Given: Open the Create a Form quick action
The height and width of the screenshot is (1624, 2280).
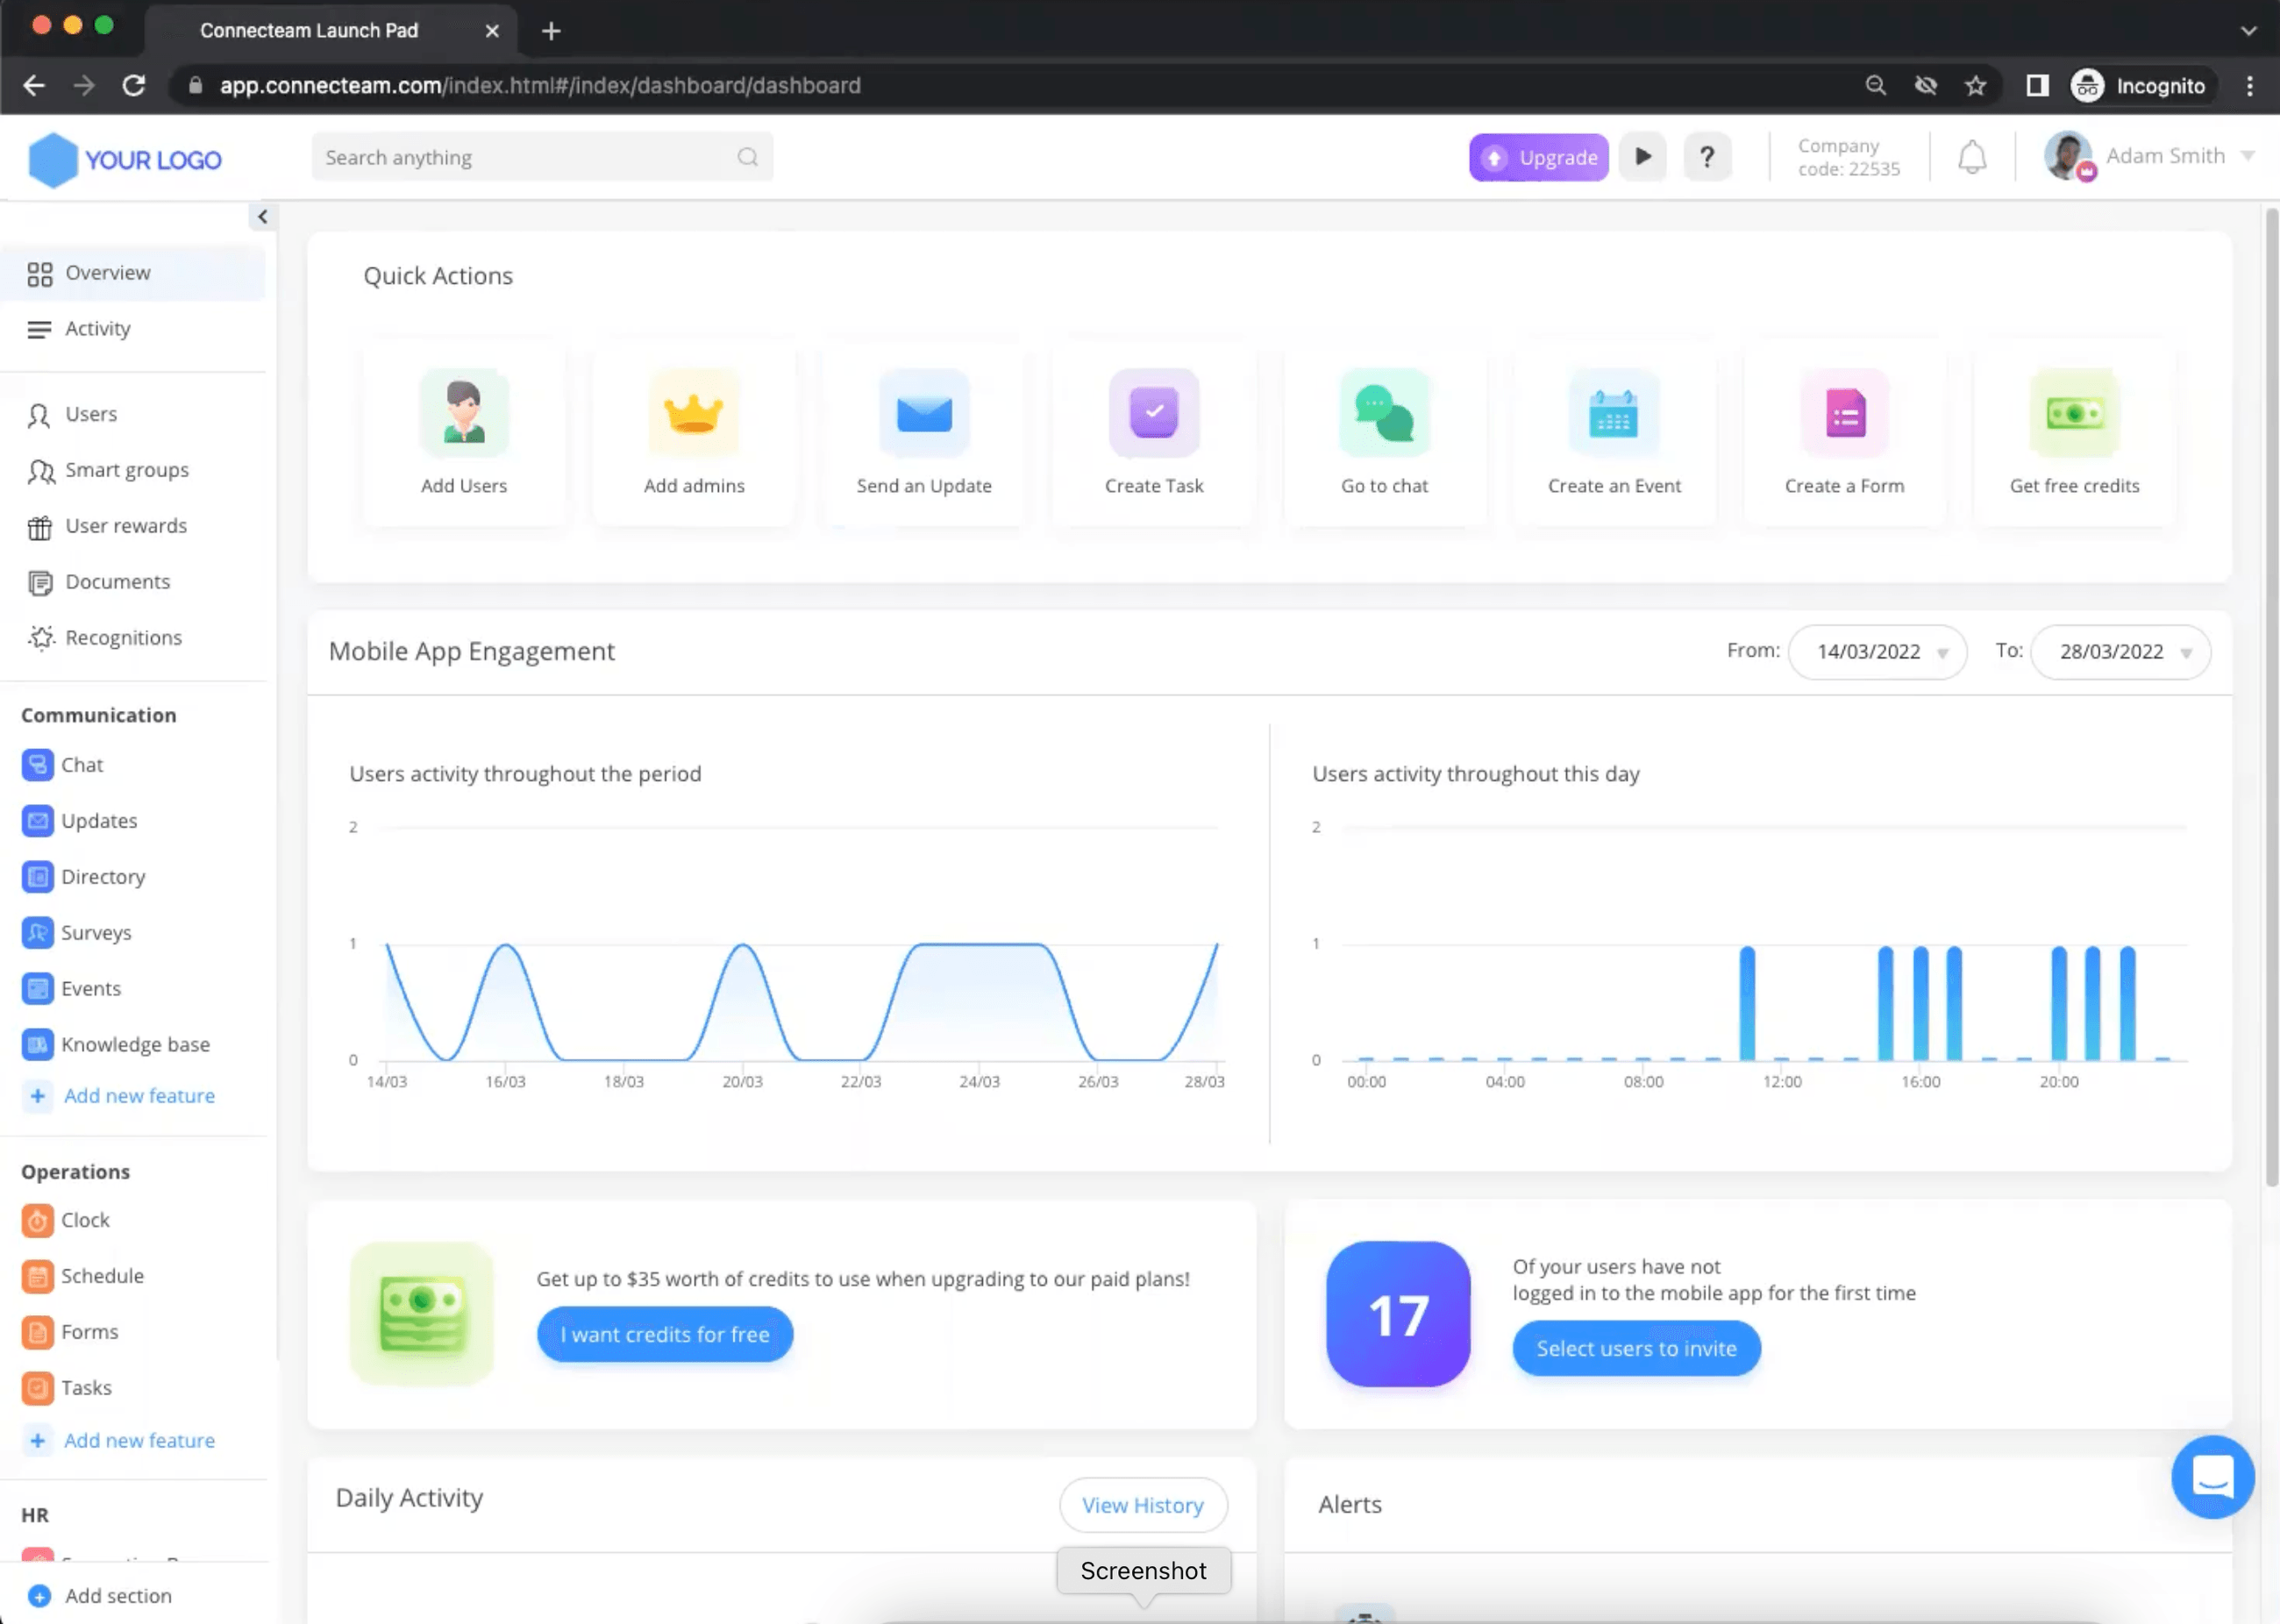Looking at the screenshot, I should [x=1844, y=434].
